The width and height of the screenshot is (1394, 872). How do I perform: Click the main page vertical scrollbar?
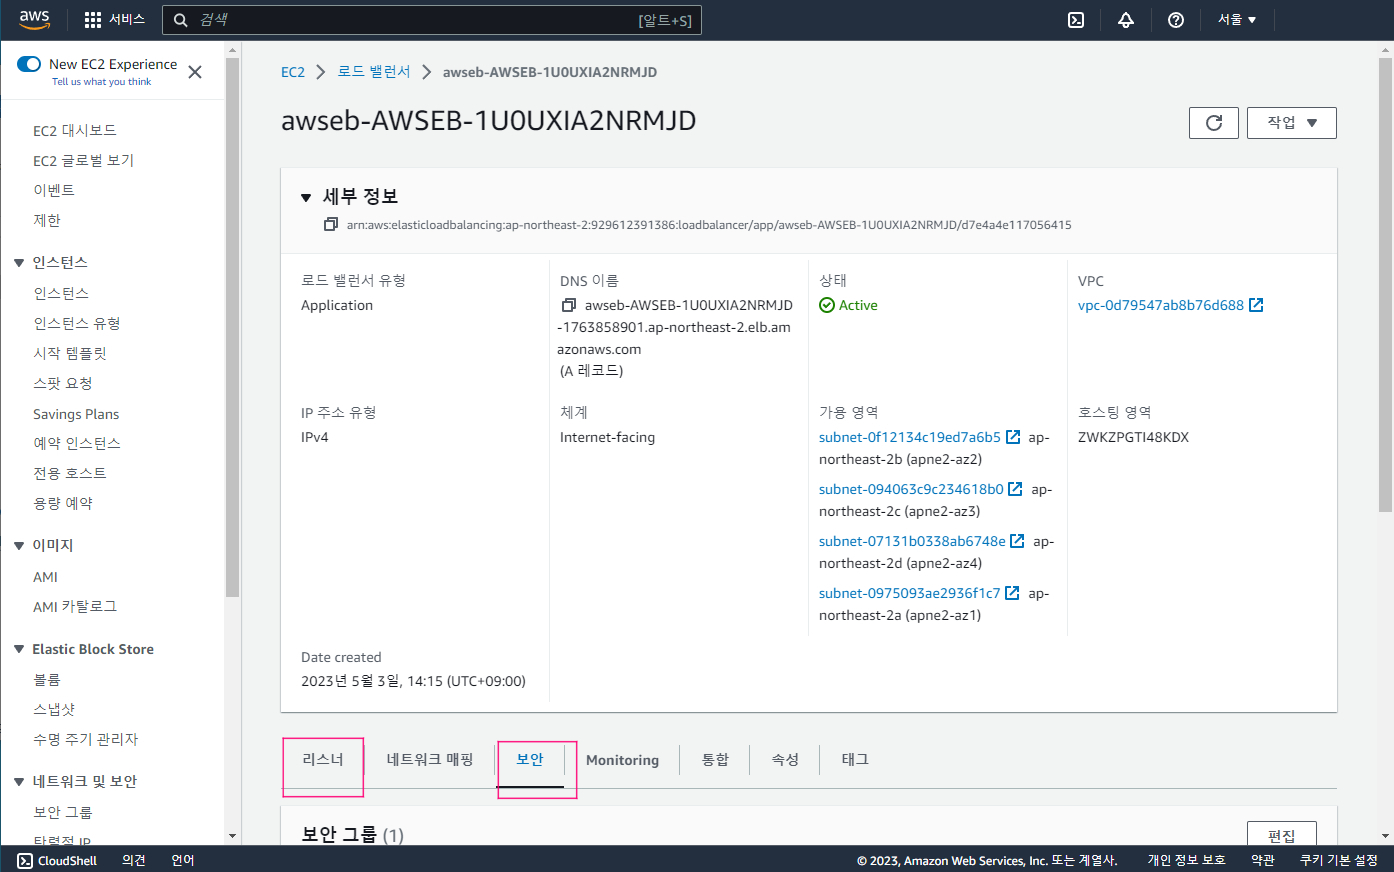[x=1385, y=285]
